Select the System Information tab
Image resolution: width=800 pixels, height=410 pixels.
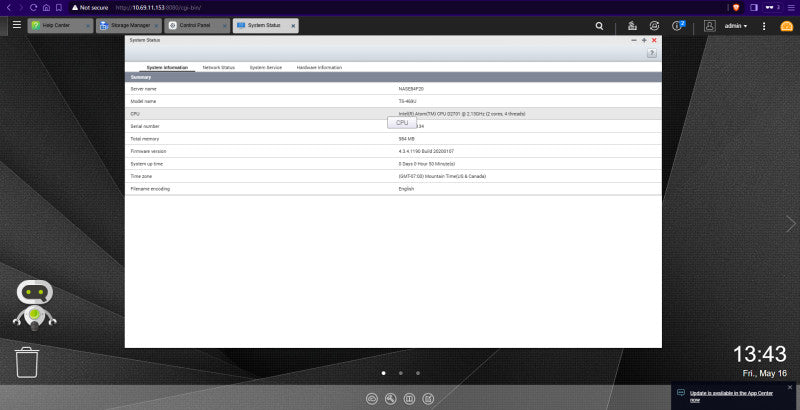167,67
